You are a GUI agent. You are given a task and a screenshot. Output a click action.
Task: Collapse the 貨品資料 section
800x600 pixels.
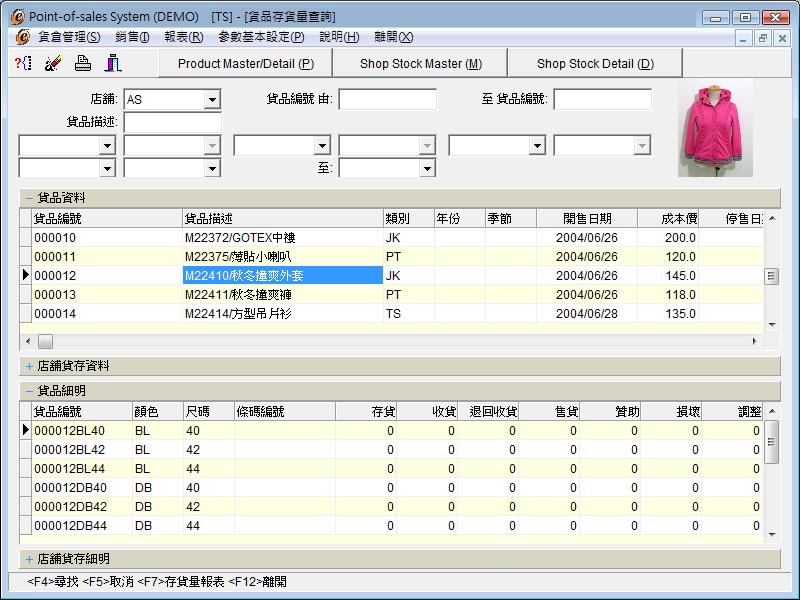pyautogui.click(x=29, y=198)
